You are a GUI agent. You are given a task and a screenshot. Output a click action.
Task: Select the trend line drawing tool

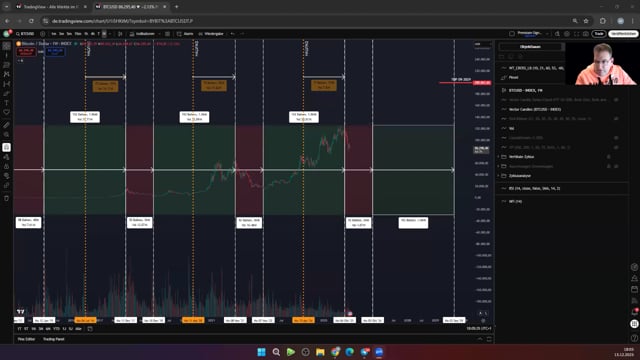(7, 56)
